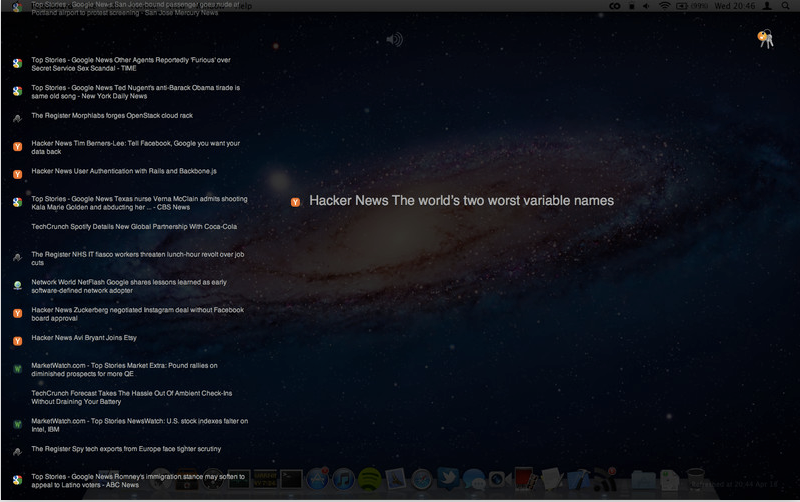
Task: Click the Google News icon beside the Secret Service story
Action: 17,63
